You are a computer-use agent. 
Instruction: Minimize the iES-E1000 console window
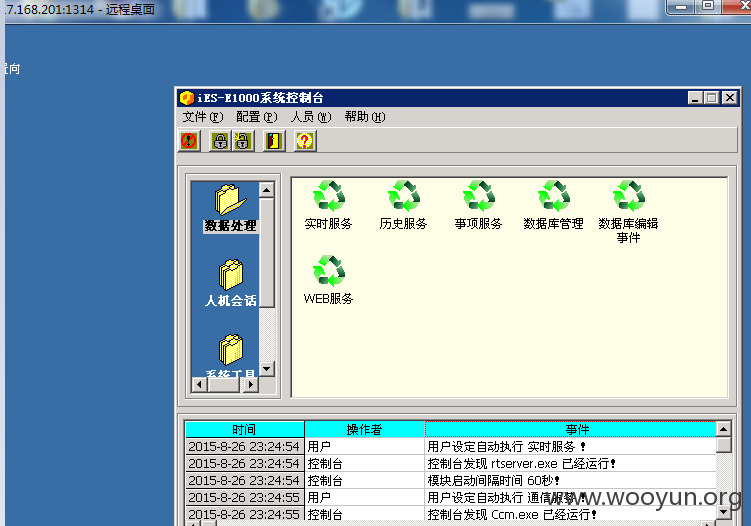coord(695,98)
